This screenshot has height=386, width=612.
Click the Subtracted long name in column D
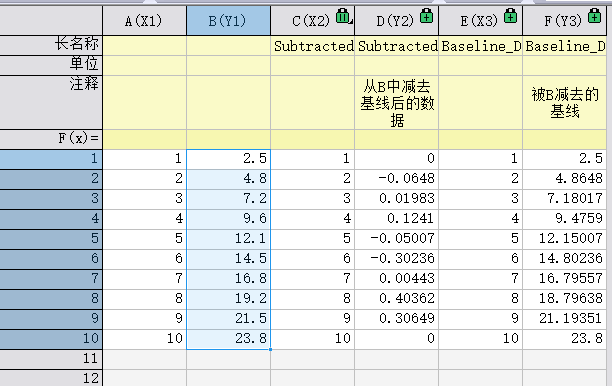[x=397, y=46]
